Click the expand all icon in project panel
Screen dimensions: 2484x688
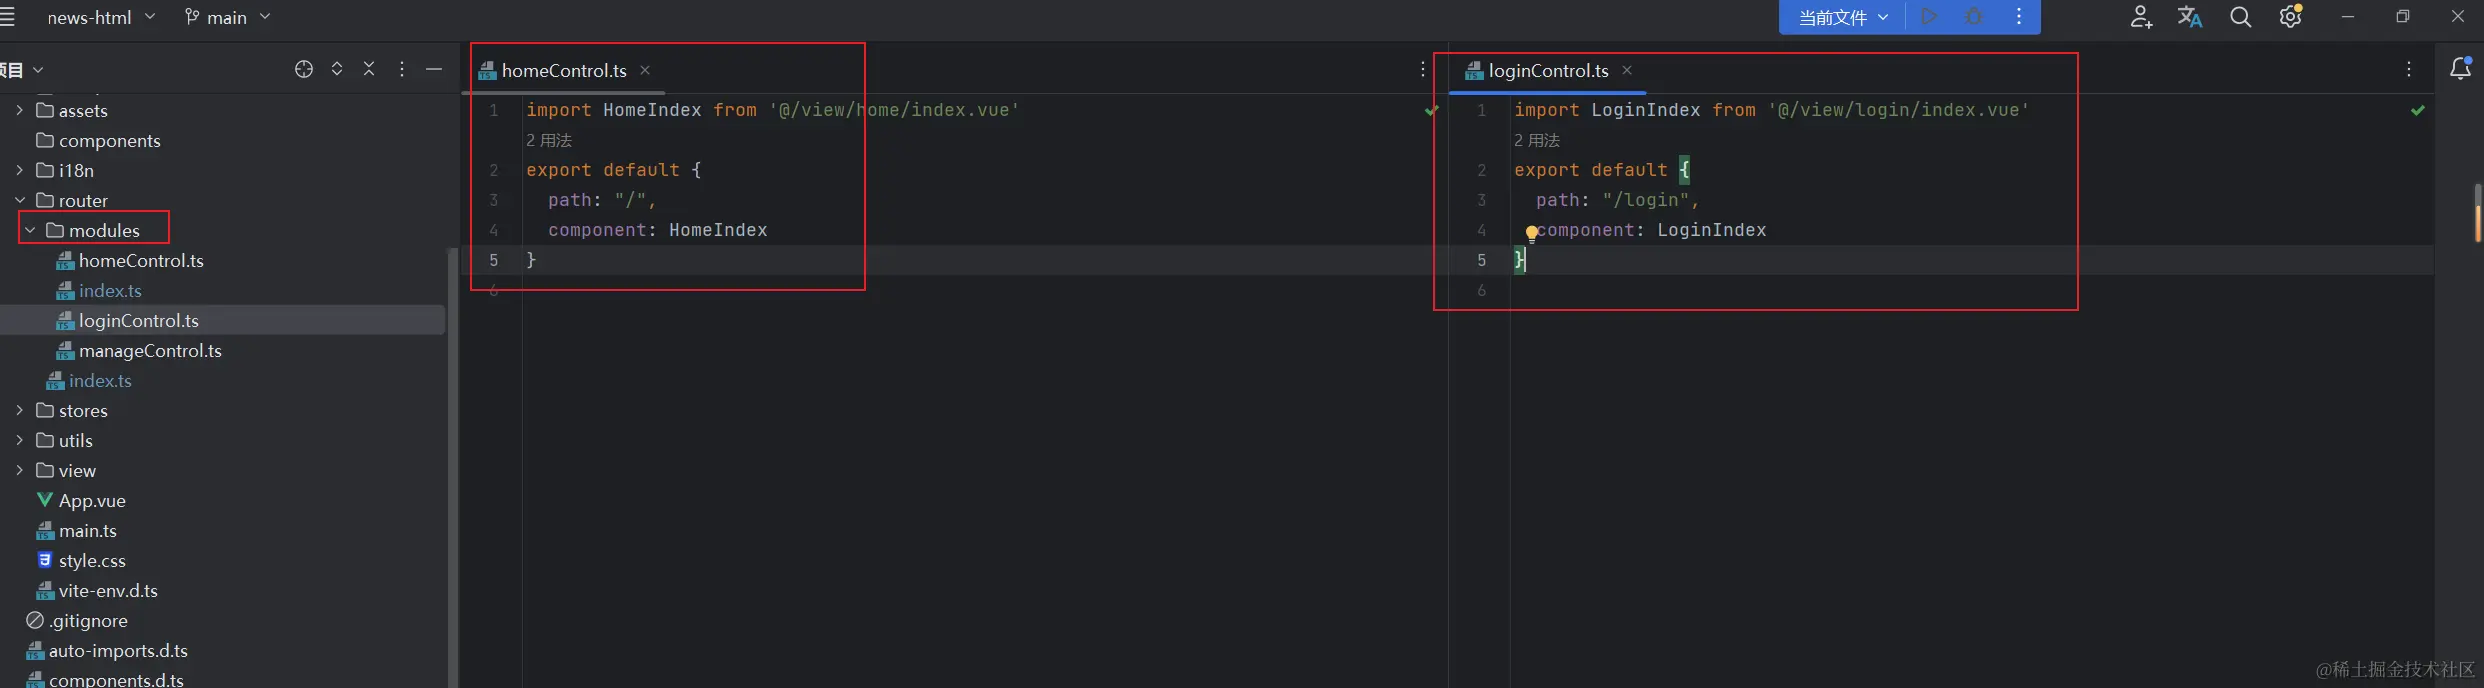(337, 69)
